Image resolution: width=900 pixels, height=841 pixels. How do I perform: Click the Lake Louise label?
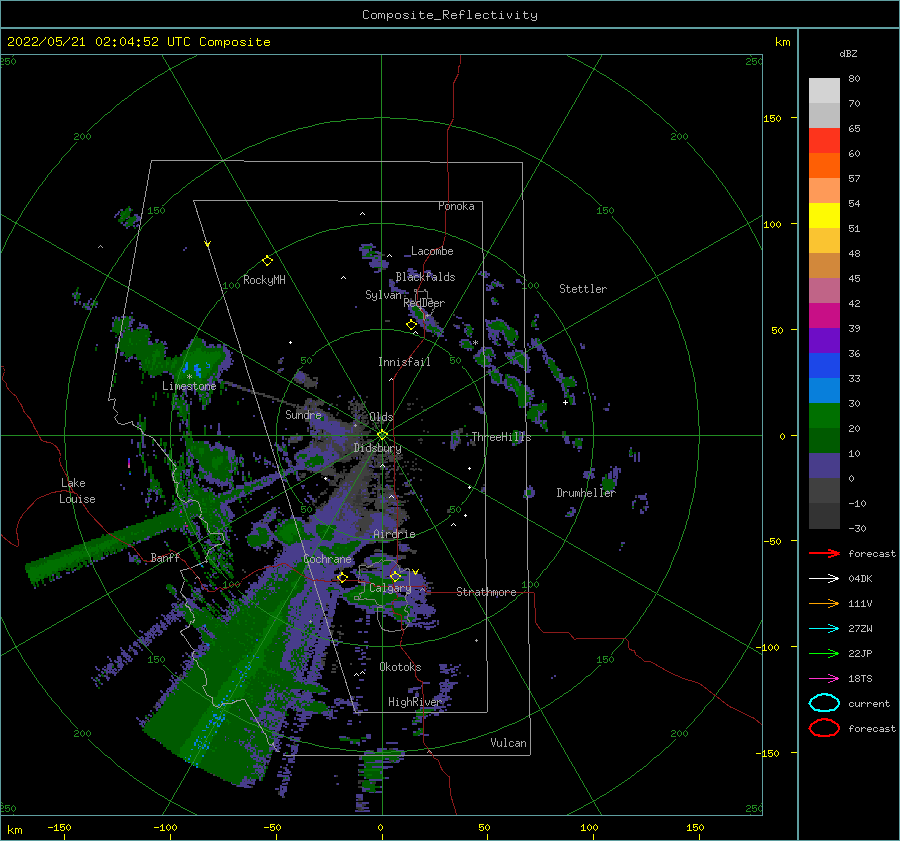click(77, 491)
